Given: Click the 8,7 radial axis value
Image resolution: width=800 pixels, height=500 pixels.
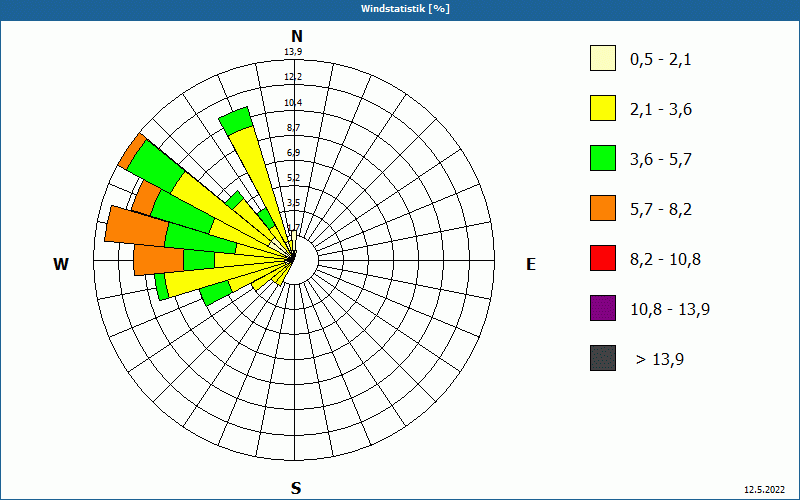Looking at the screenshot, I should tap(293, 128).
